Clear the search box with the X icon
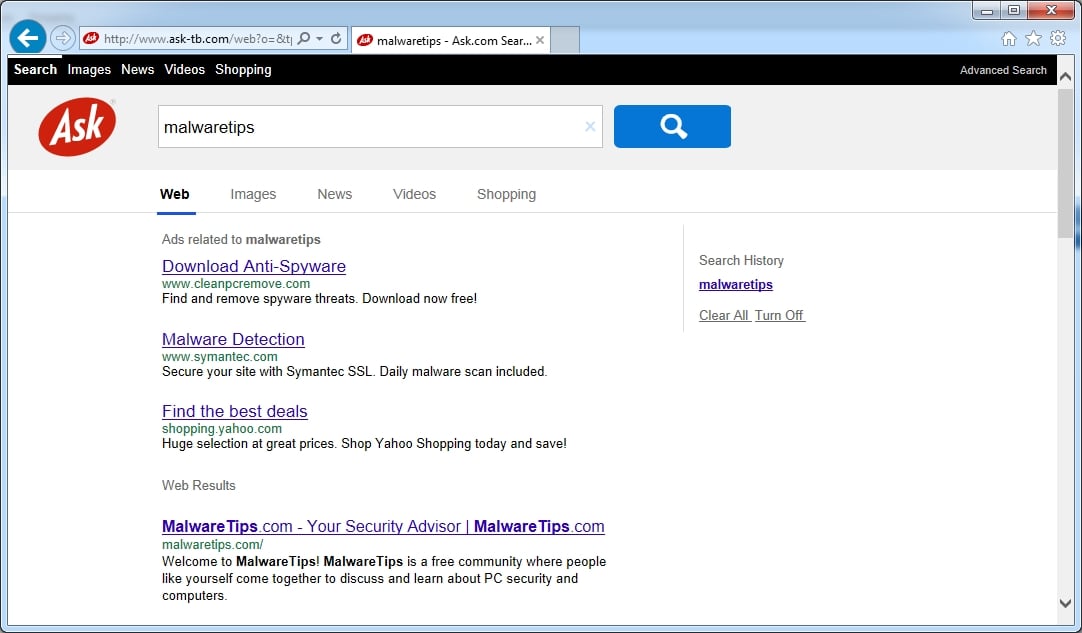Screen dimensions: 1082x633 tap(590, 126)
